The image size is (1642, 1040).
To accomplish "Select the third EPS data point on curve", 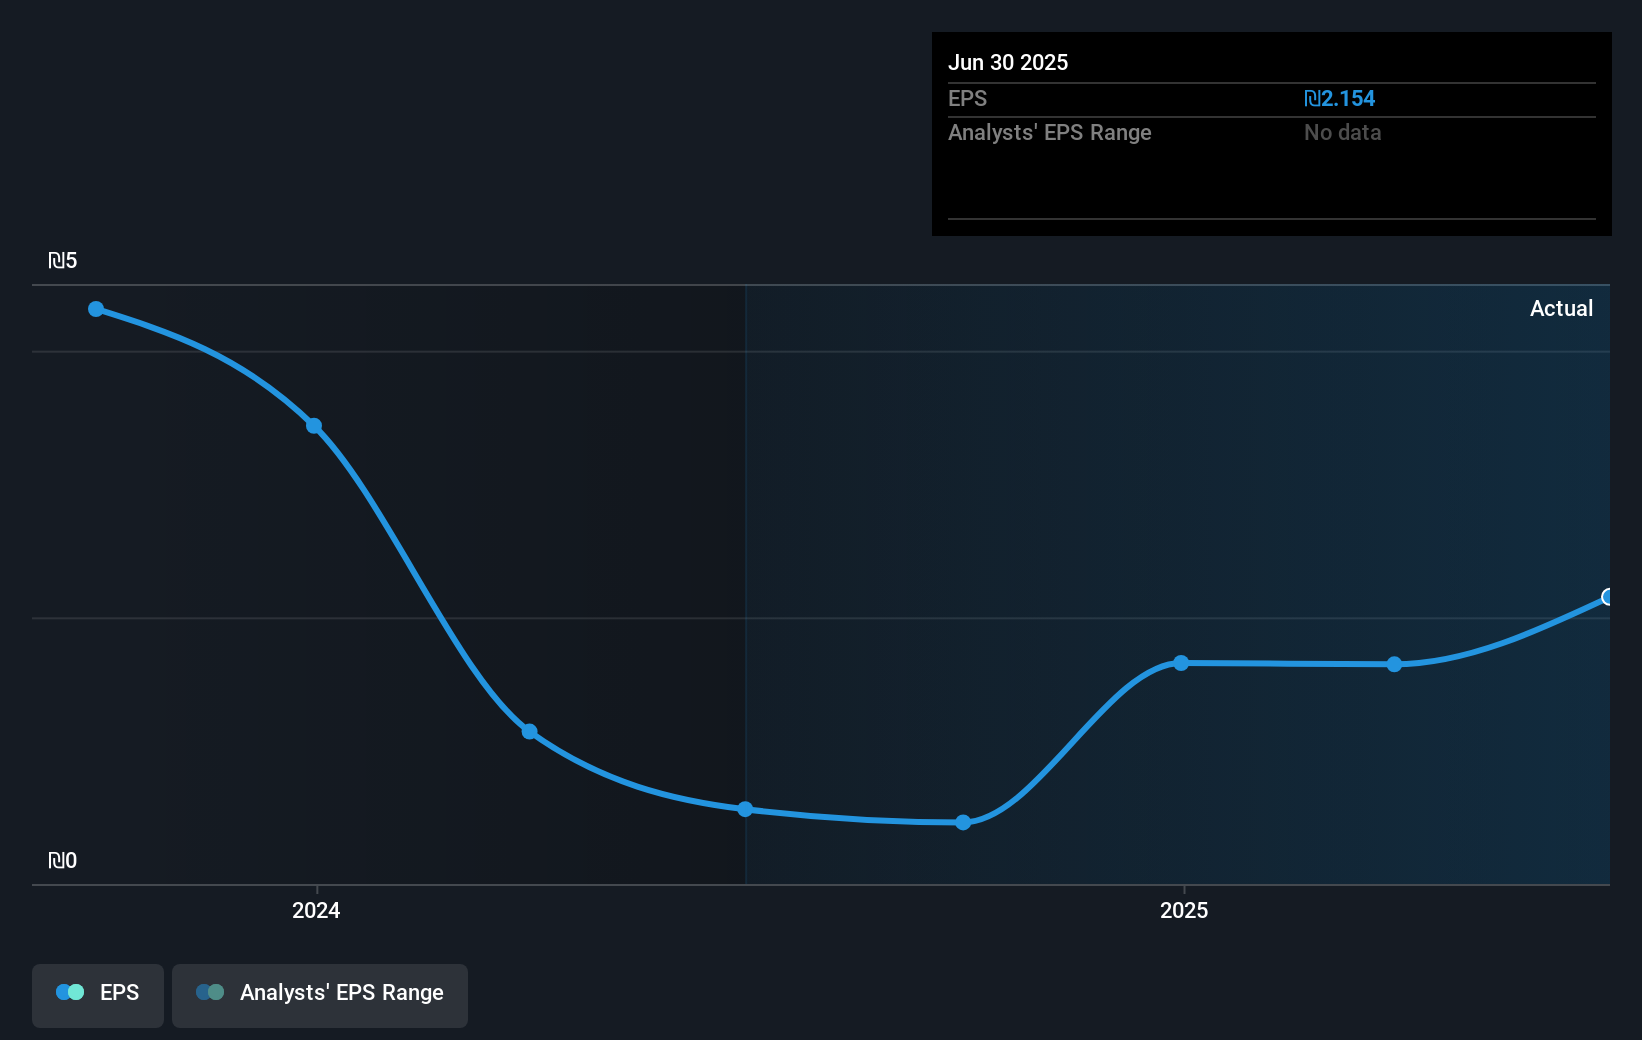I will [x=530, y=731].
